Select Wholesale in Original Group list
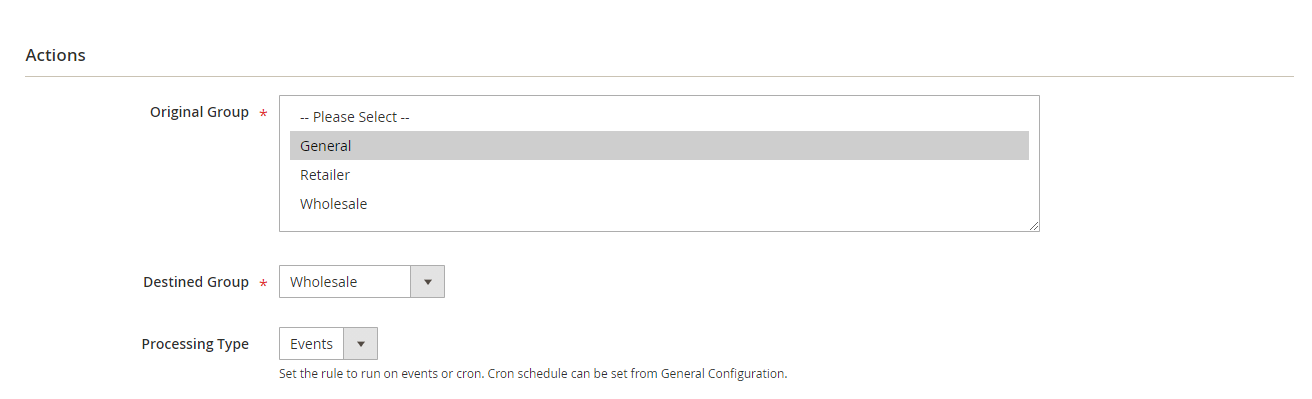This screenshot has width=1312, height=399. click(659, 204)
